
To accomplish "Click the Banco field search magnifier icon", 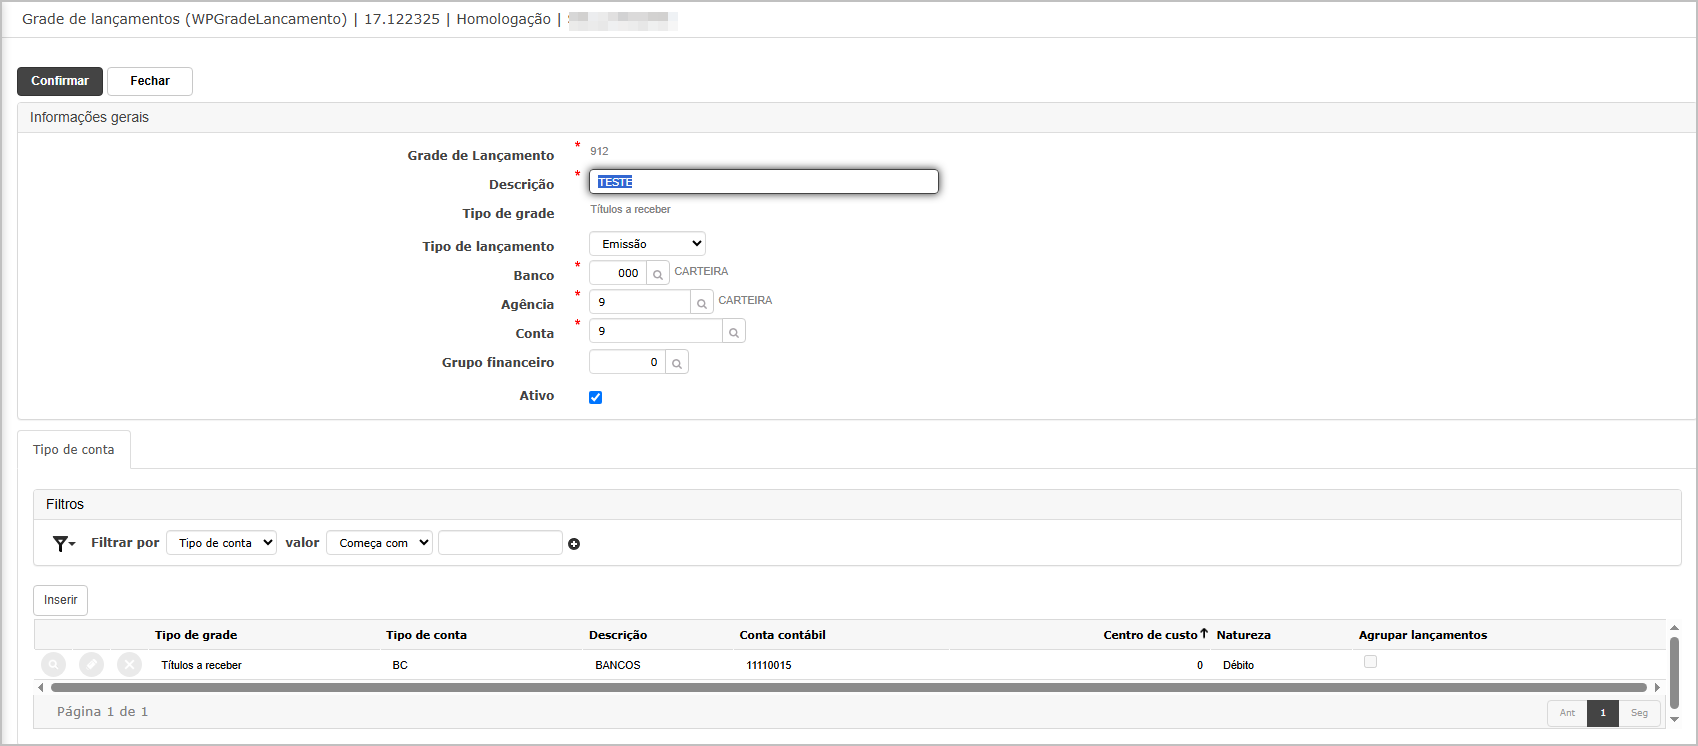I will coord(657,273).
